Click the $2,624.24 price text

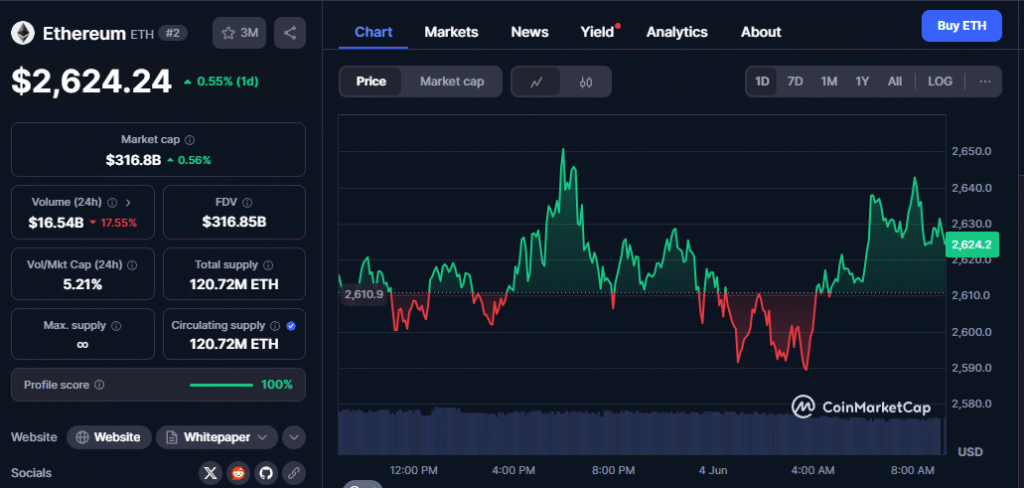91,81
